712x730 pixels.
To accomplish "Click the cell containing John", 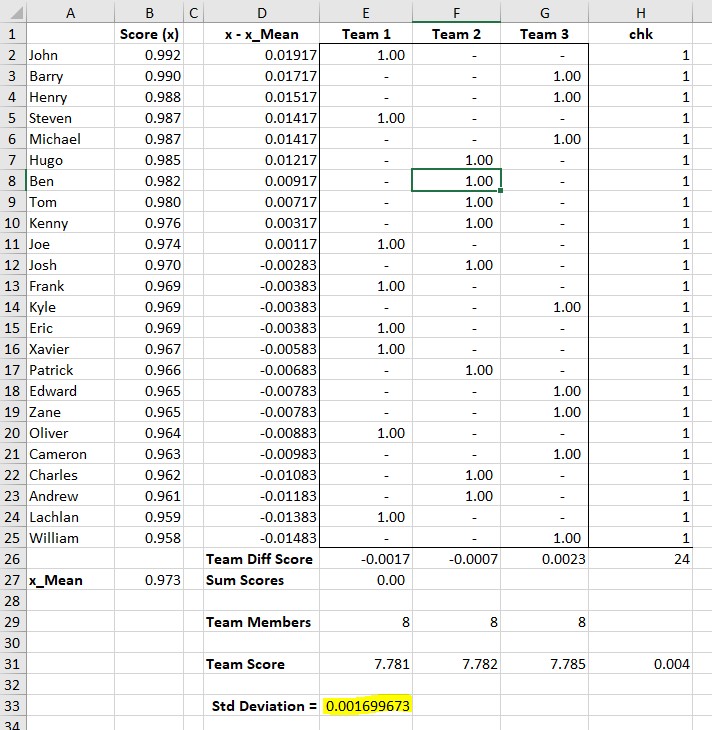I will 69,55.
